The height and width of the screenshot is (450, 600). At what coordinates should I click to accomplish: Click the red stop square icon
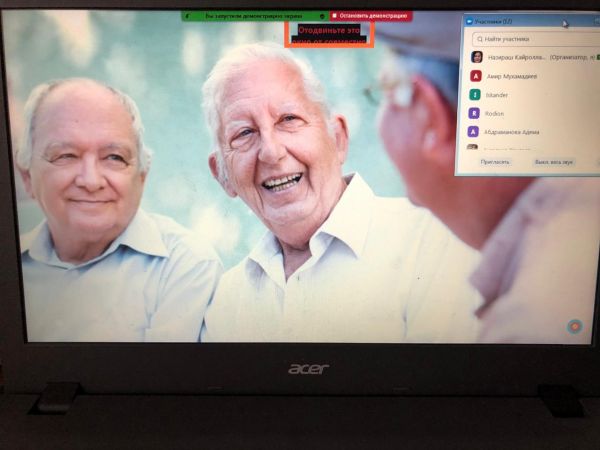[x=334, y=16]
